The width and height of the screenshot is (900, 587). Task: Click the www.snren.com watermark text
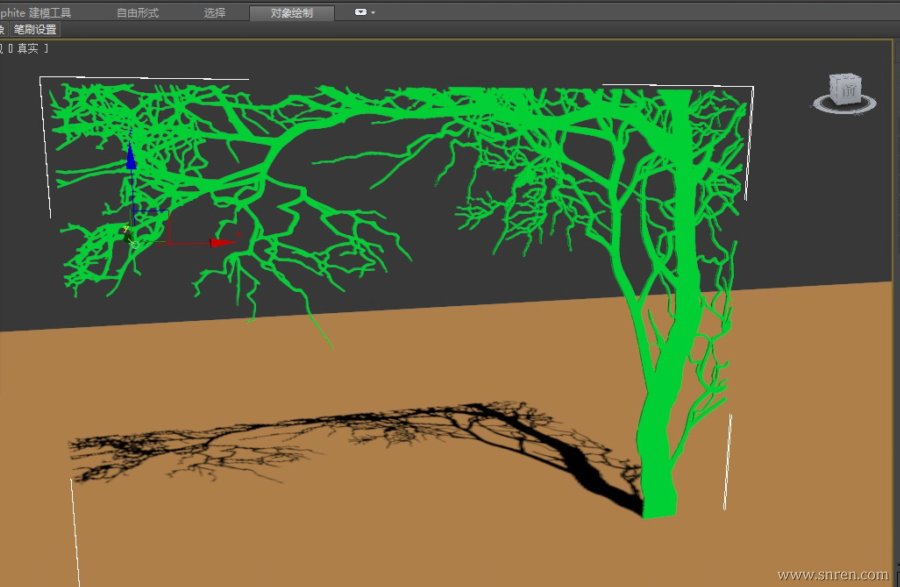click(832, 575)
